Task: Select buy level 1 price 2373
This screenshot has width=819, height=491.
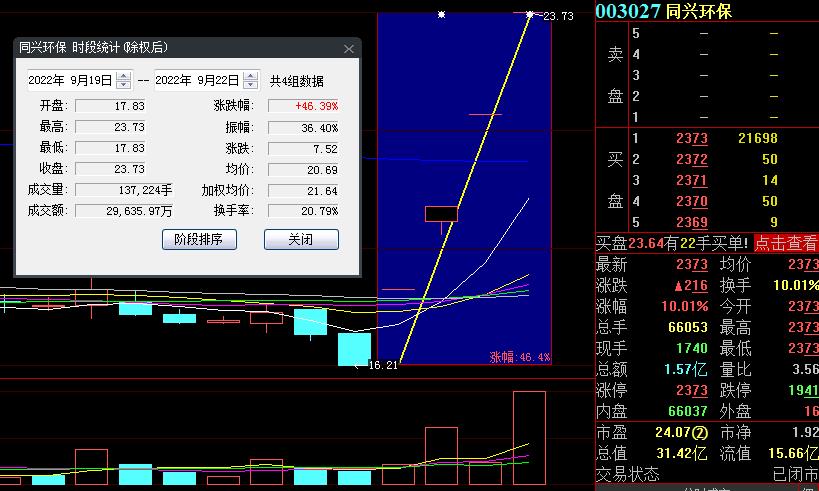Action: [691, 138]
